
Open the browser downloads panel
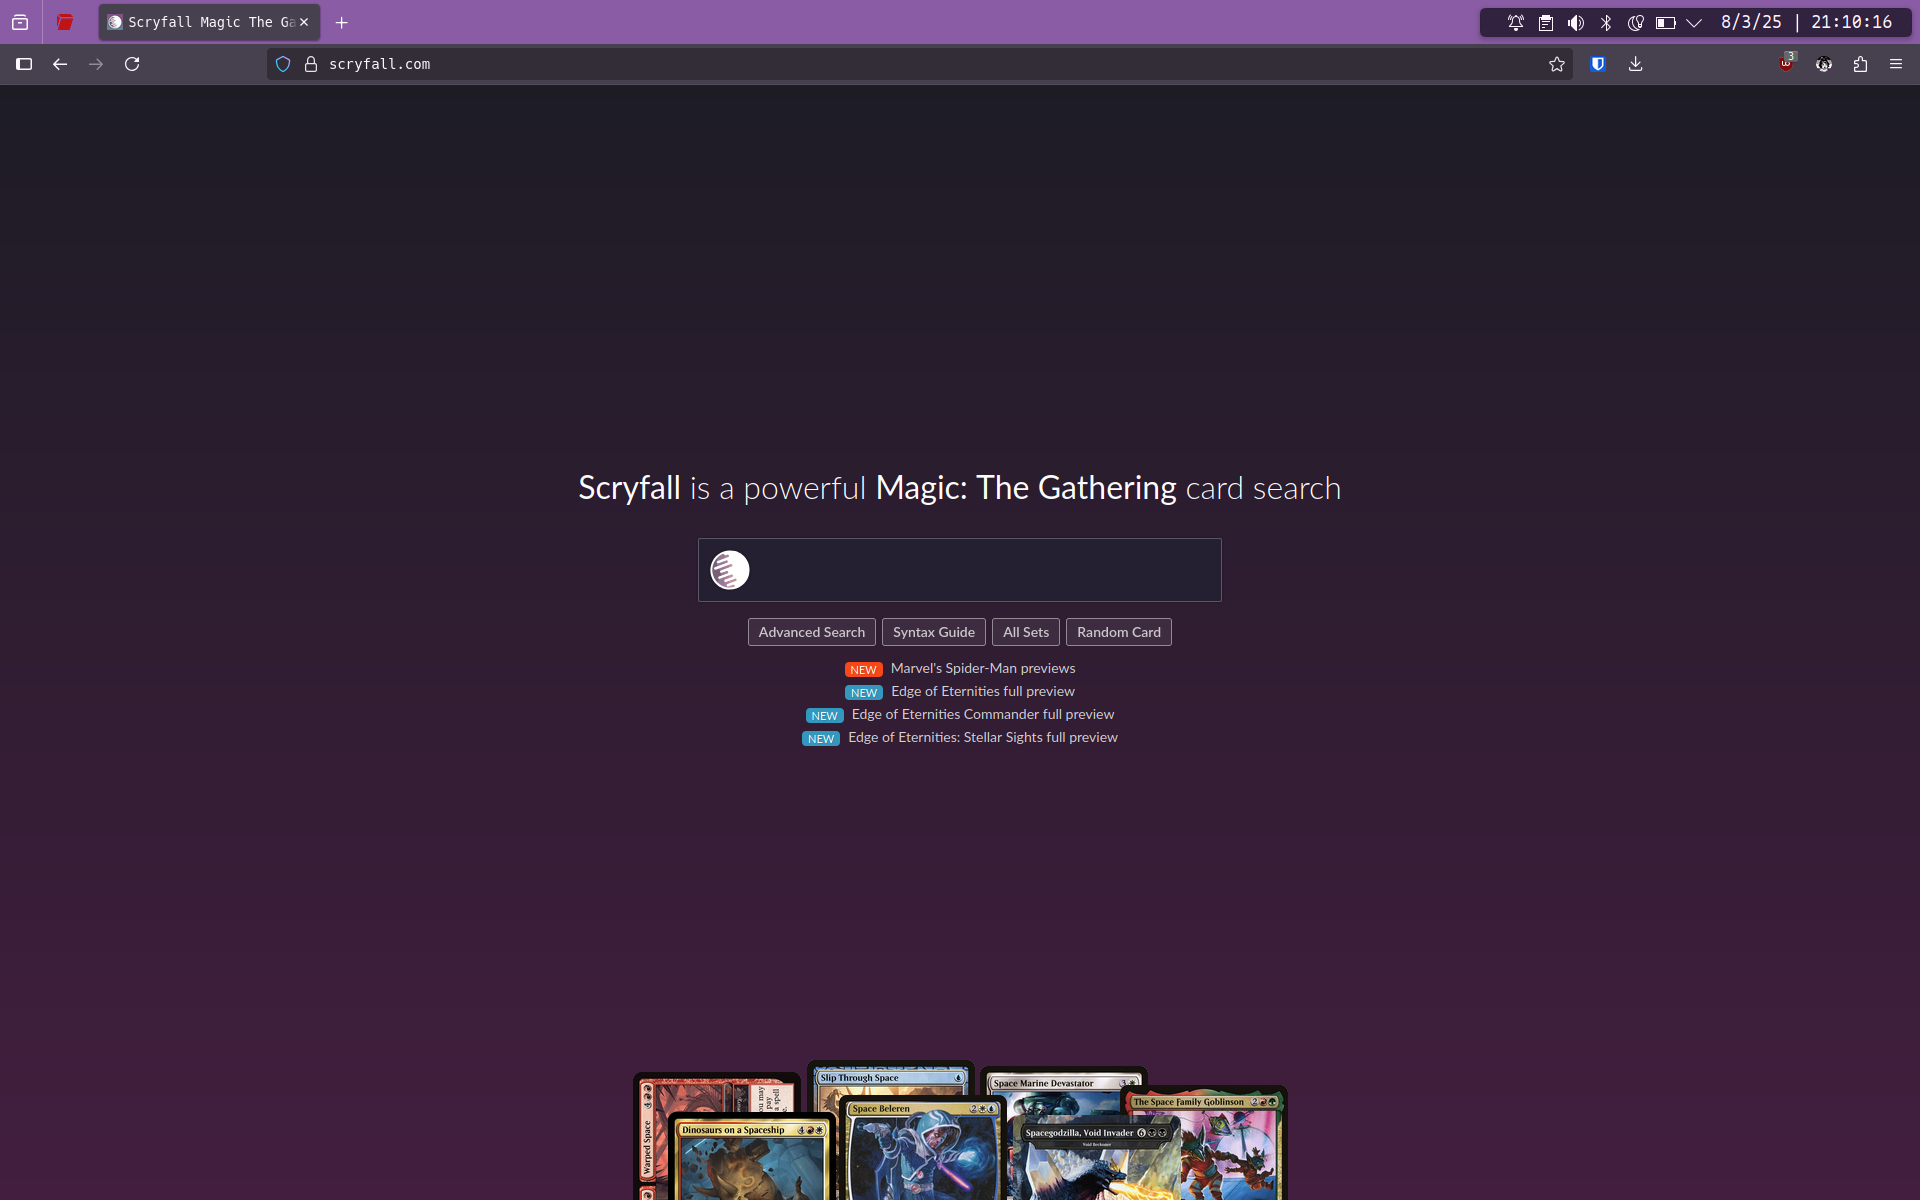pyautogui.click(x=1636, y=64)
